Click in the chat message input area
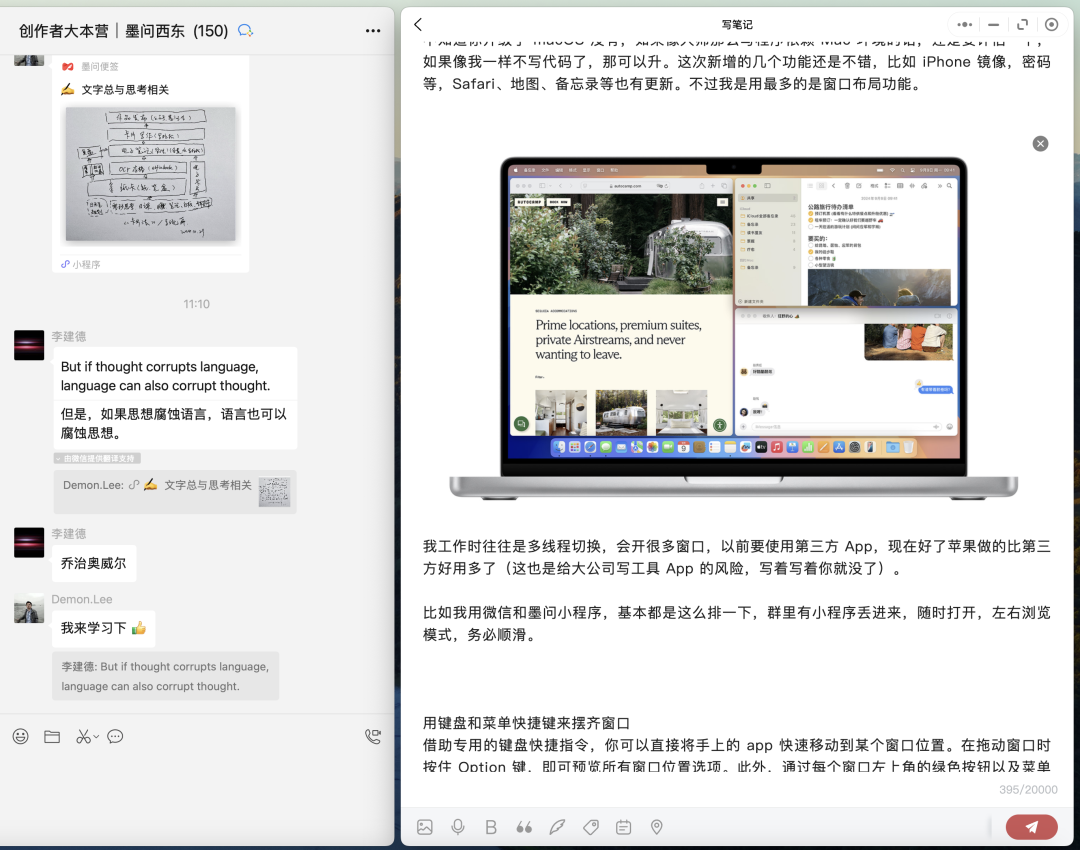Screen dimensions: 1080x850 (x=196, y=798)
